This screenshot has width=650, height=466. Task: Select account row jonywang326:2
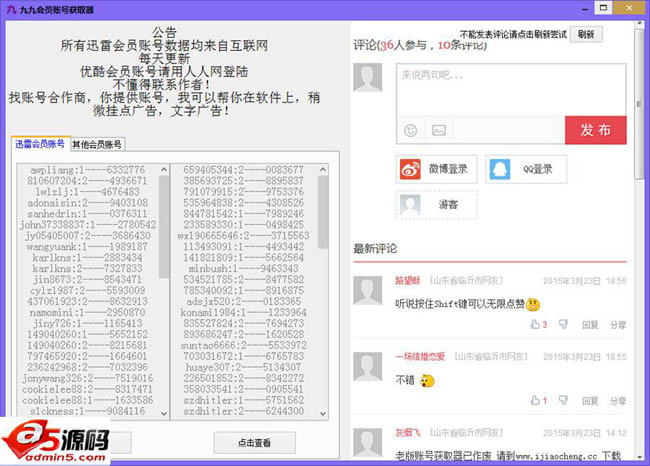[x=87, y=378]
